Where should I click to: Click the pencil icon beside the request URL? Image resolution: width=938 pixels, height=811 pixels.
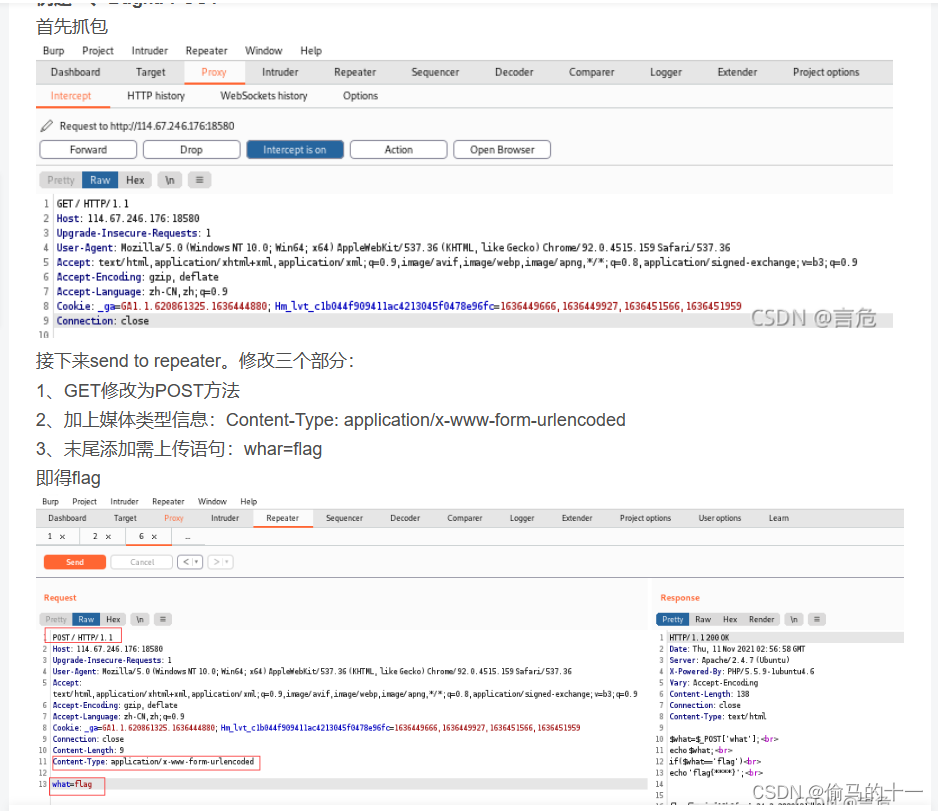coord(46,124)
